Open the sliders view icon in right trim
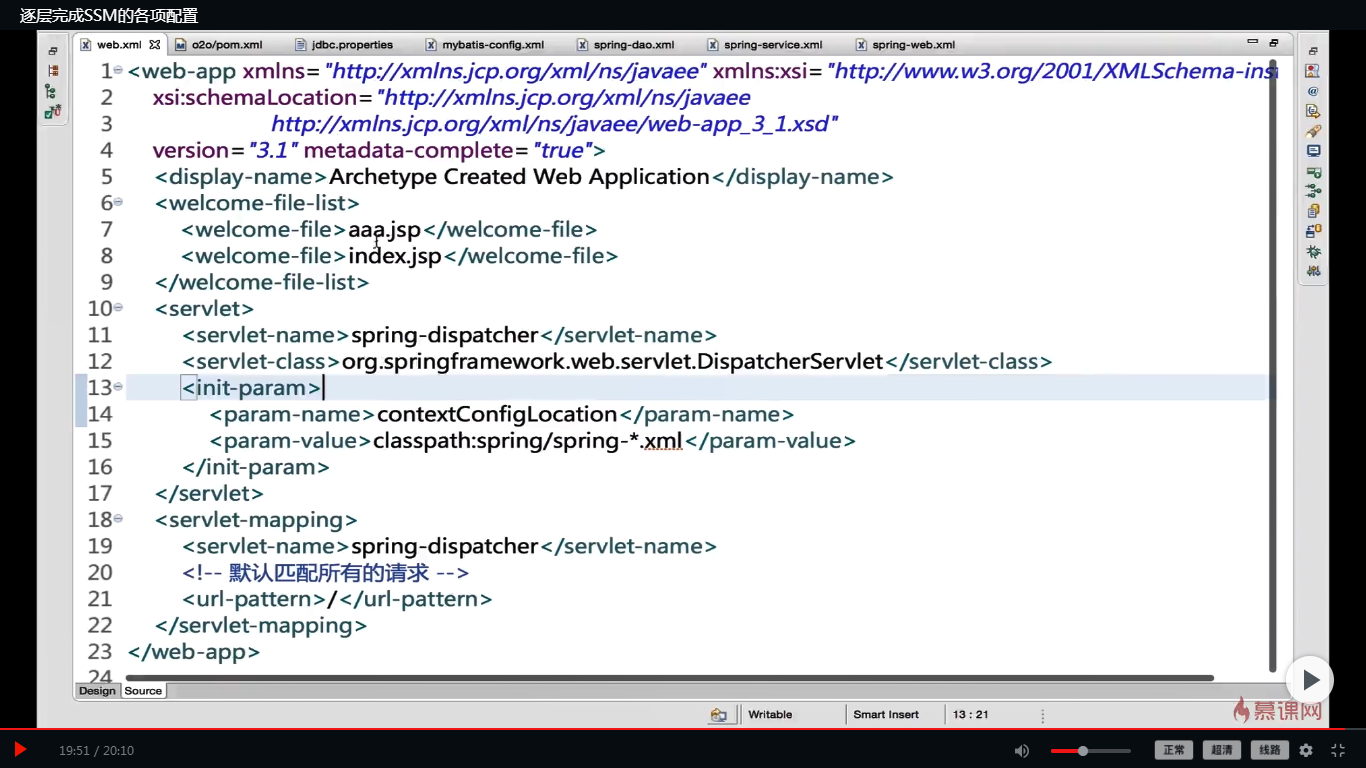The width and height of the screenshot is (1366, 768). [x=1313, y=271]
